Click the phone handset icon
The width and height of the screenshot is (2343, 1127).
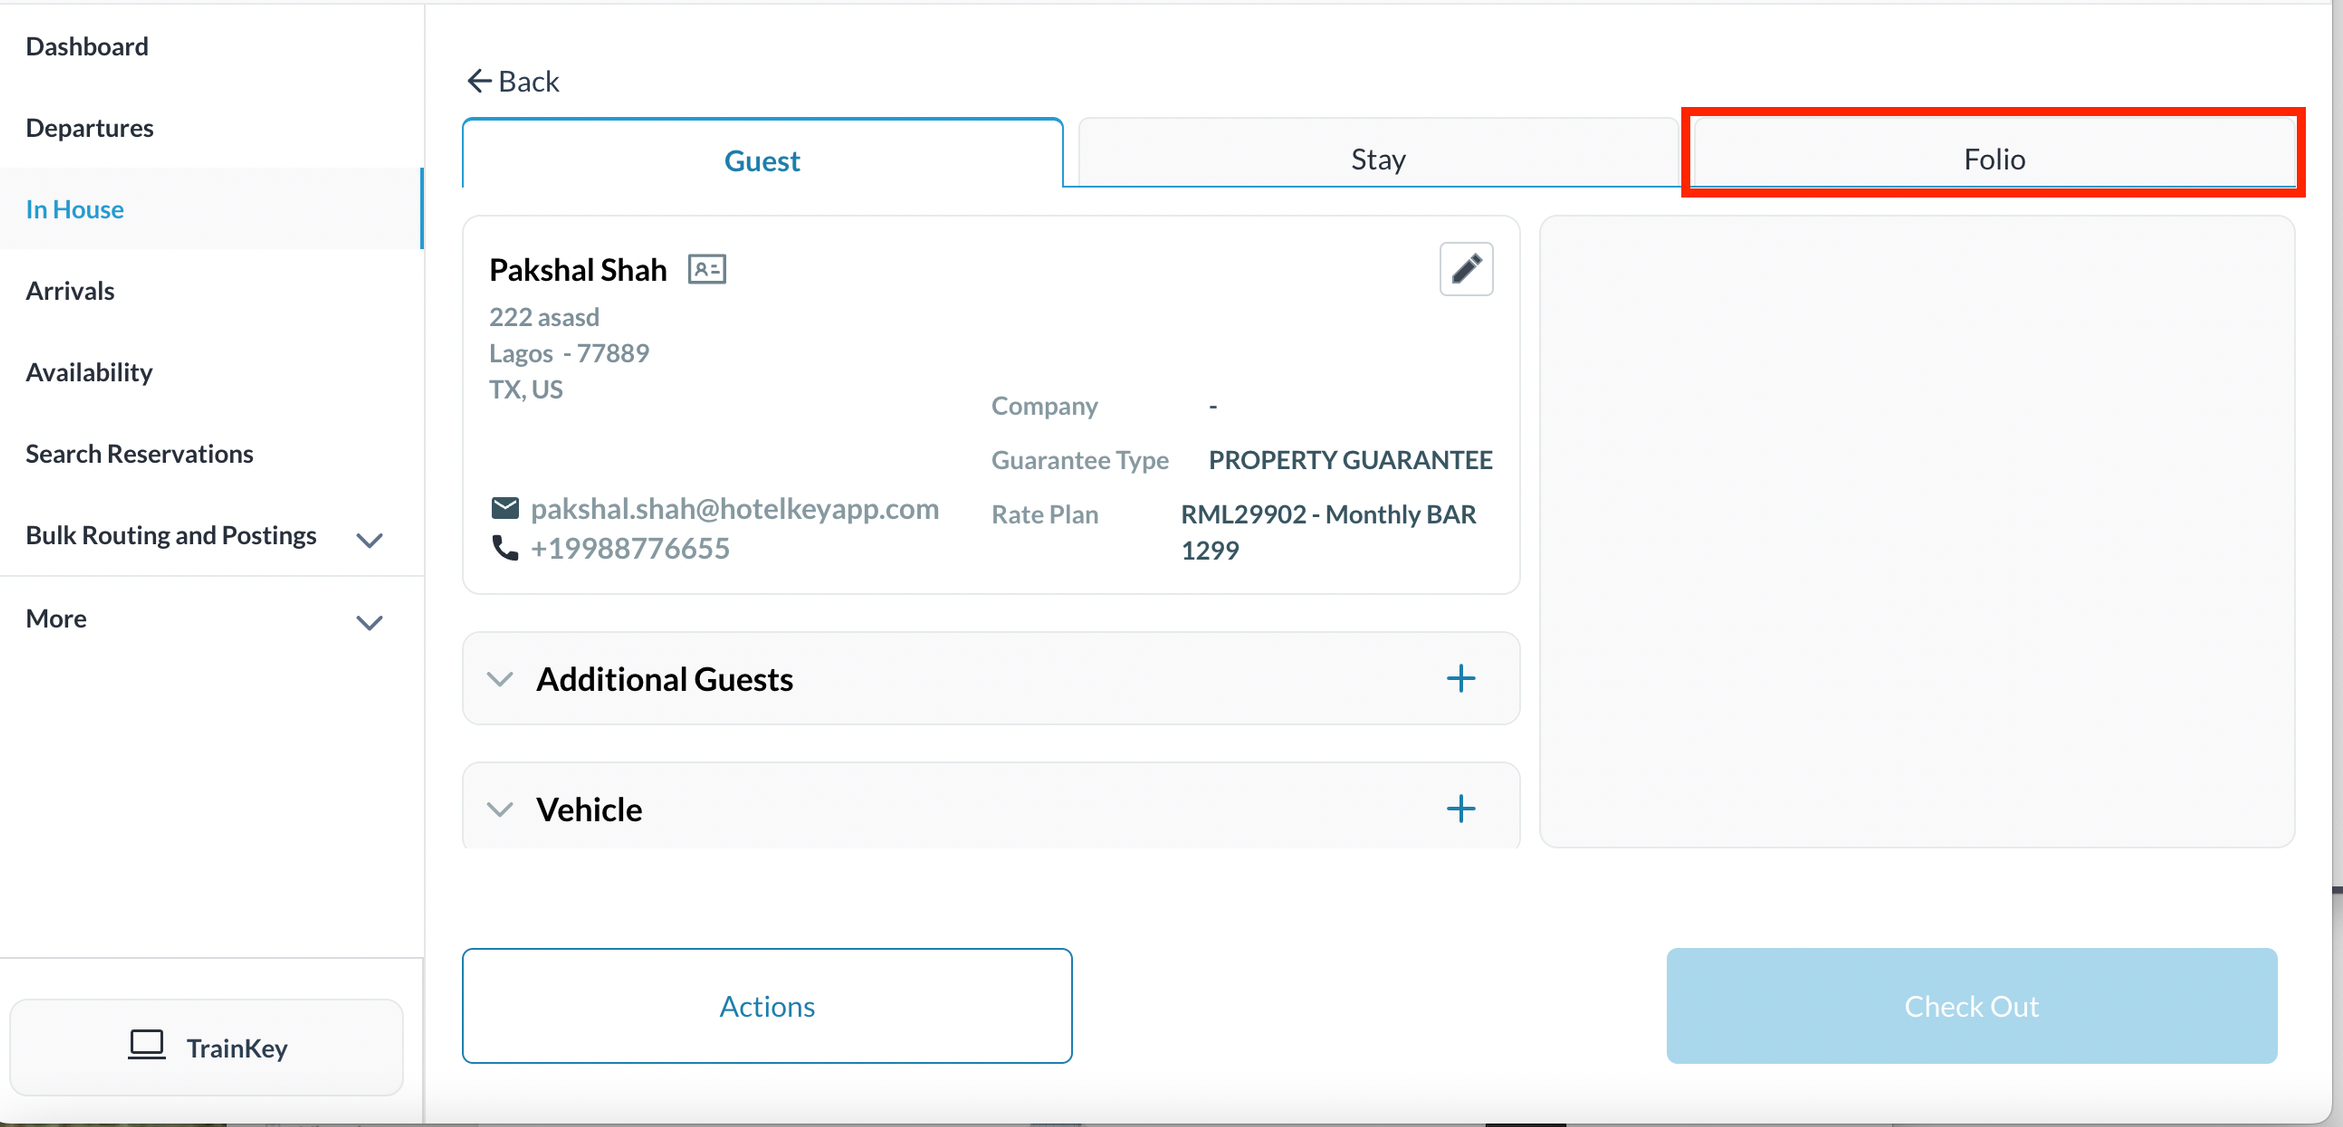tap(505, 548)
